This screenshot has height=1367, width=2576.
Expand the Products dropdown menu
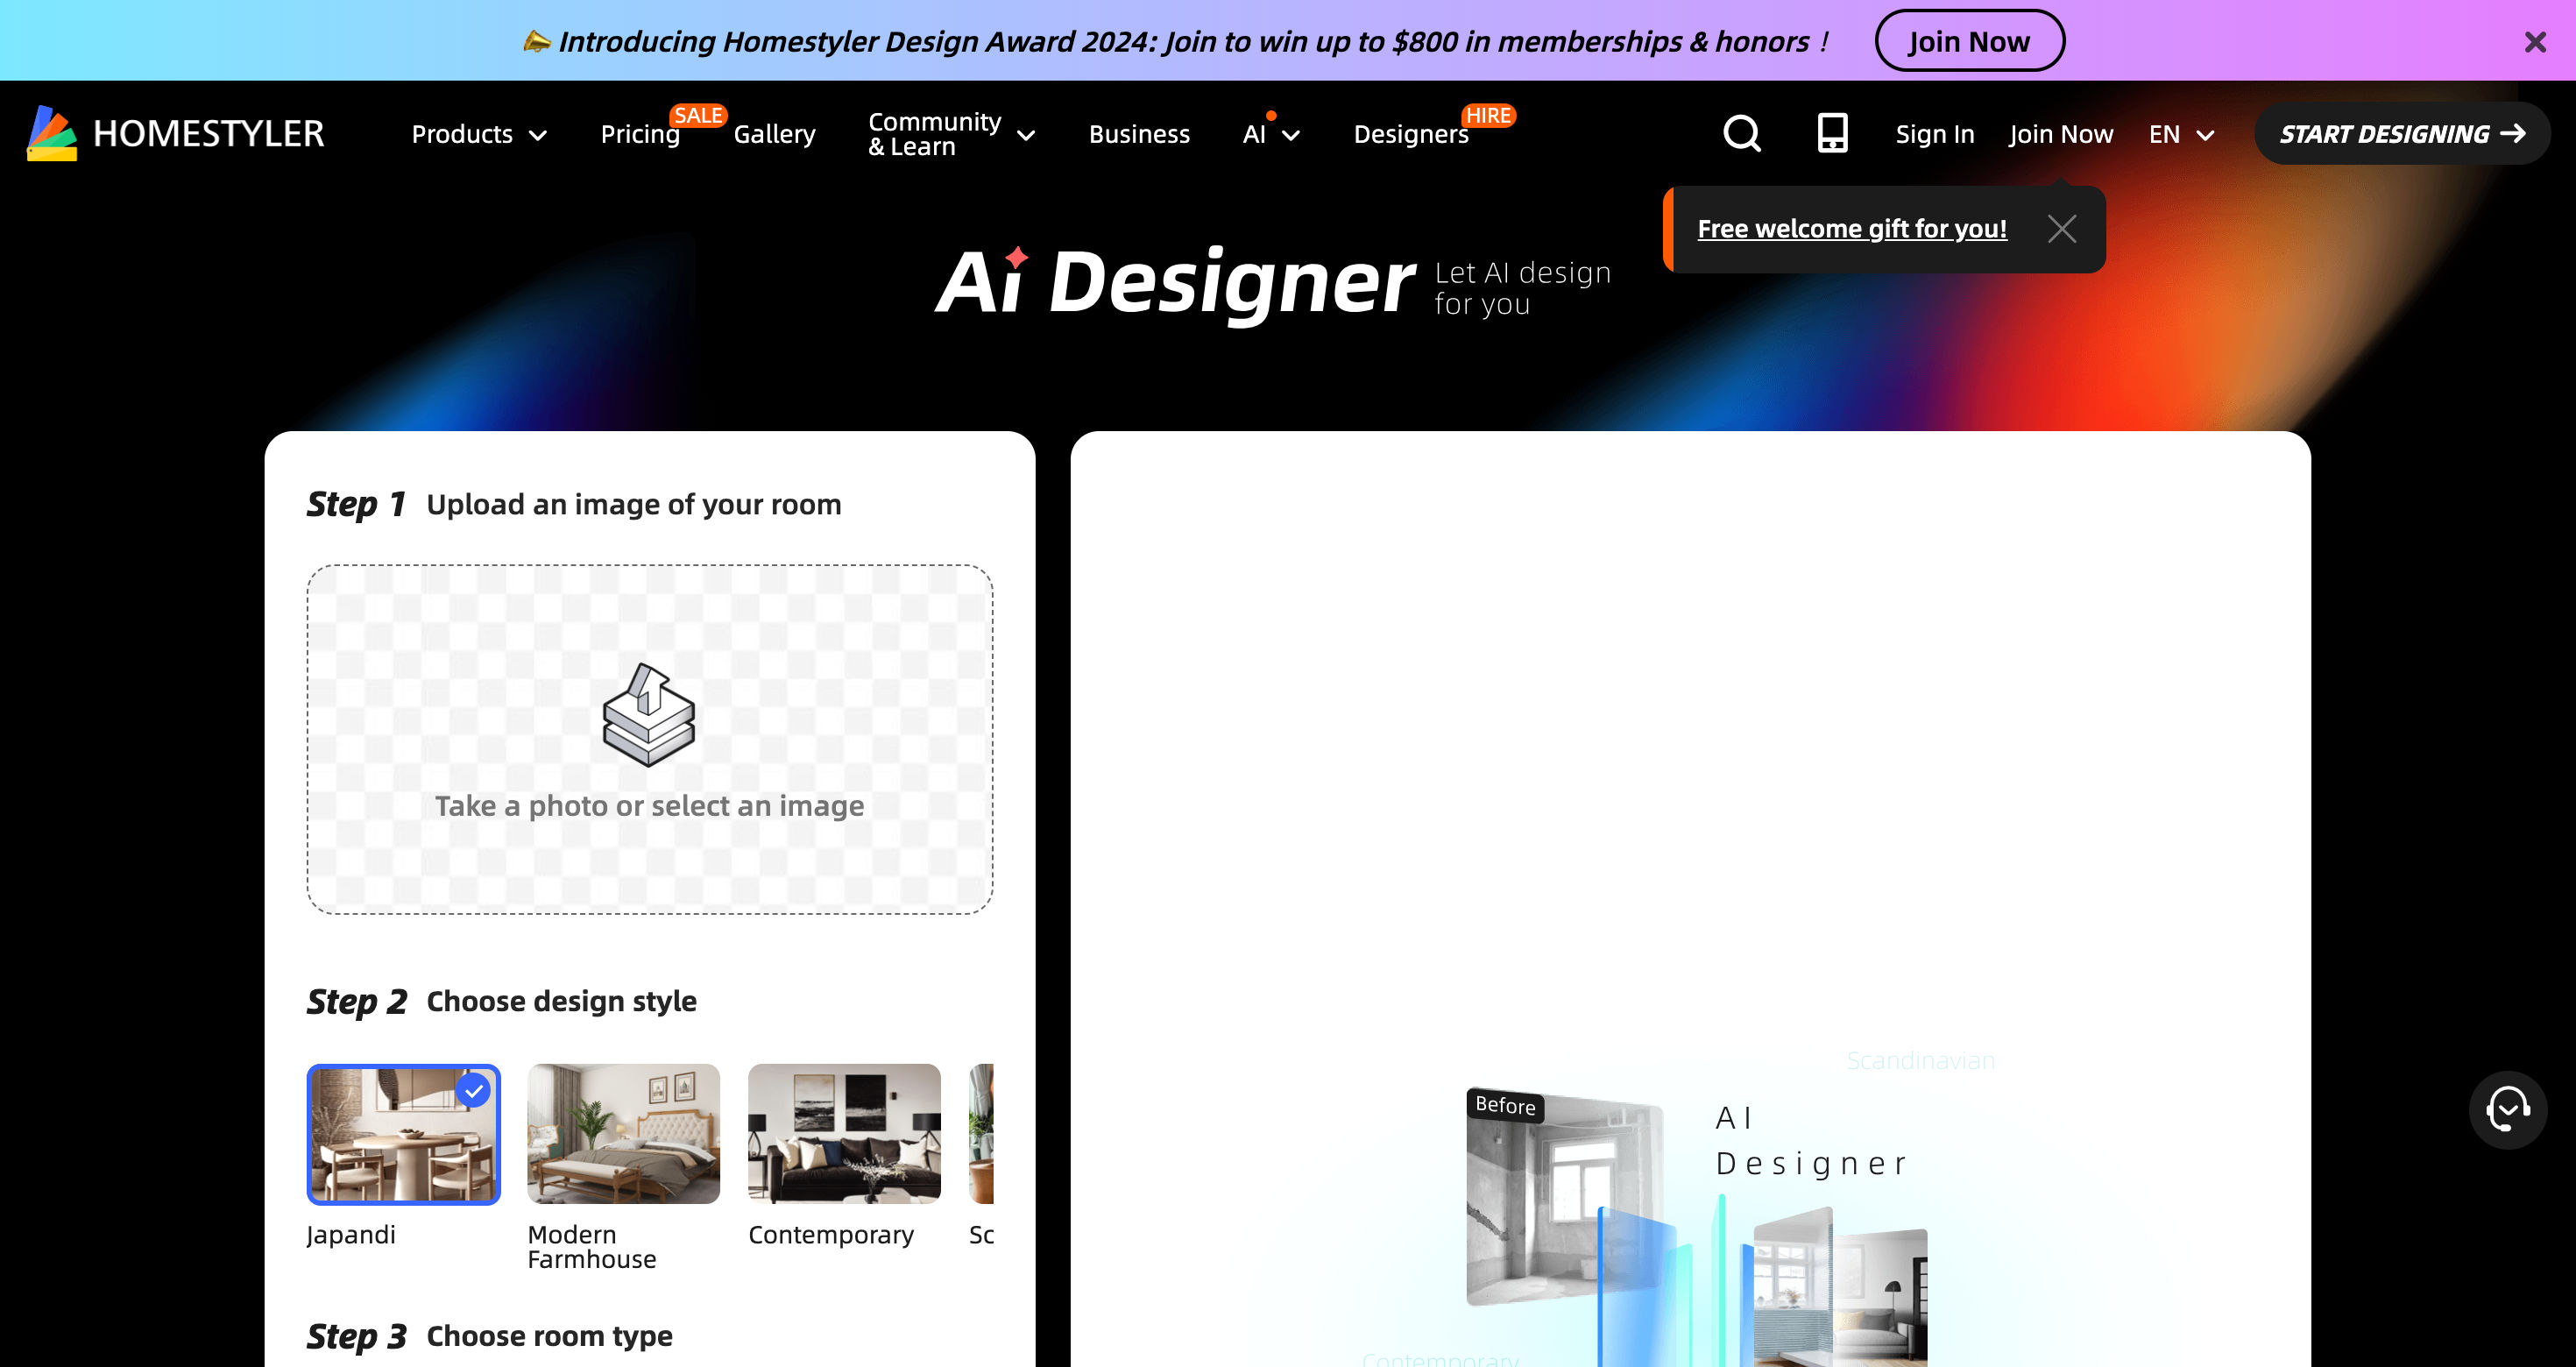(x=479, y=134)
